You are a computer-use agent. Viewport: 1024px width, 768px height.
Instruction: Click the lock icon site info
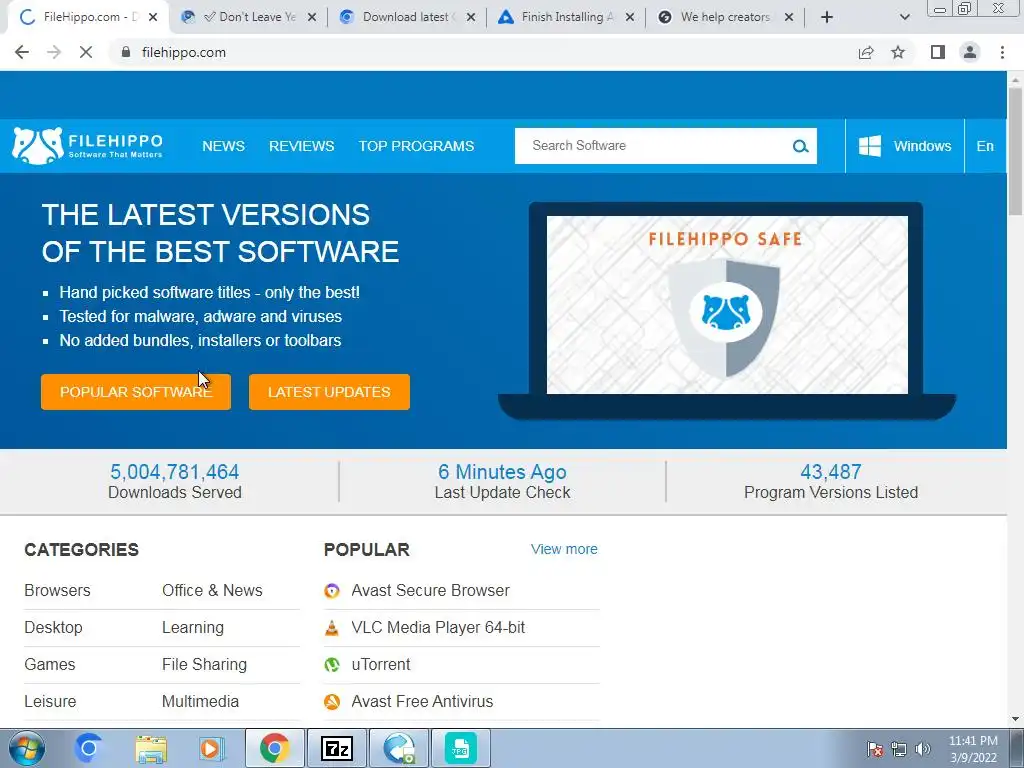[x=126, y=52]
